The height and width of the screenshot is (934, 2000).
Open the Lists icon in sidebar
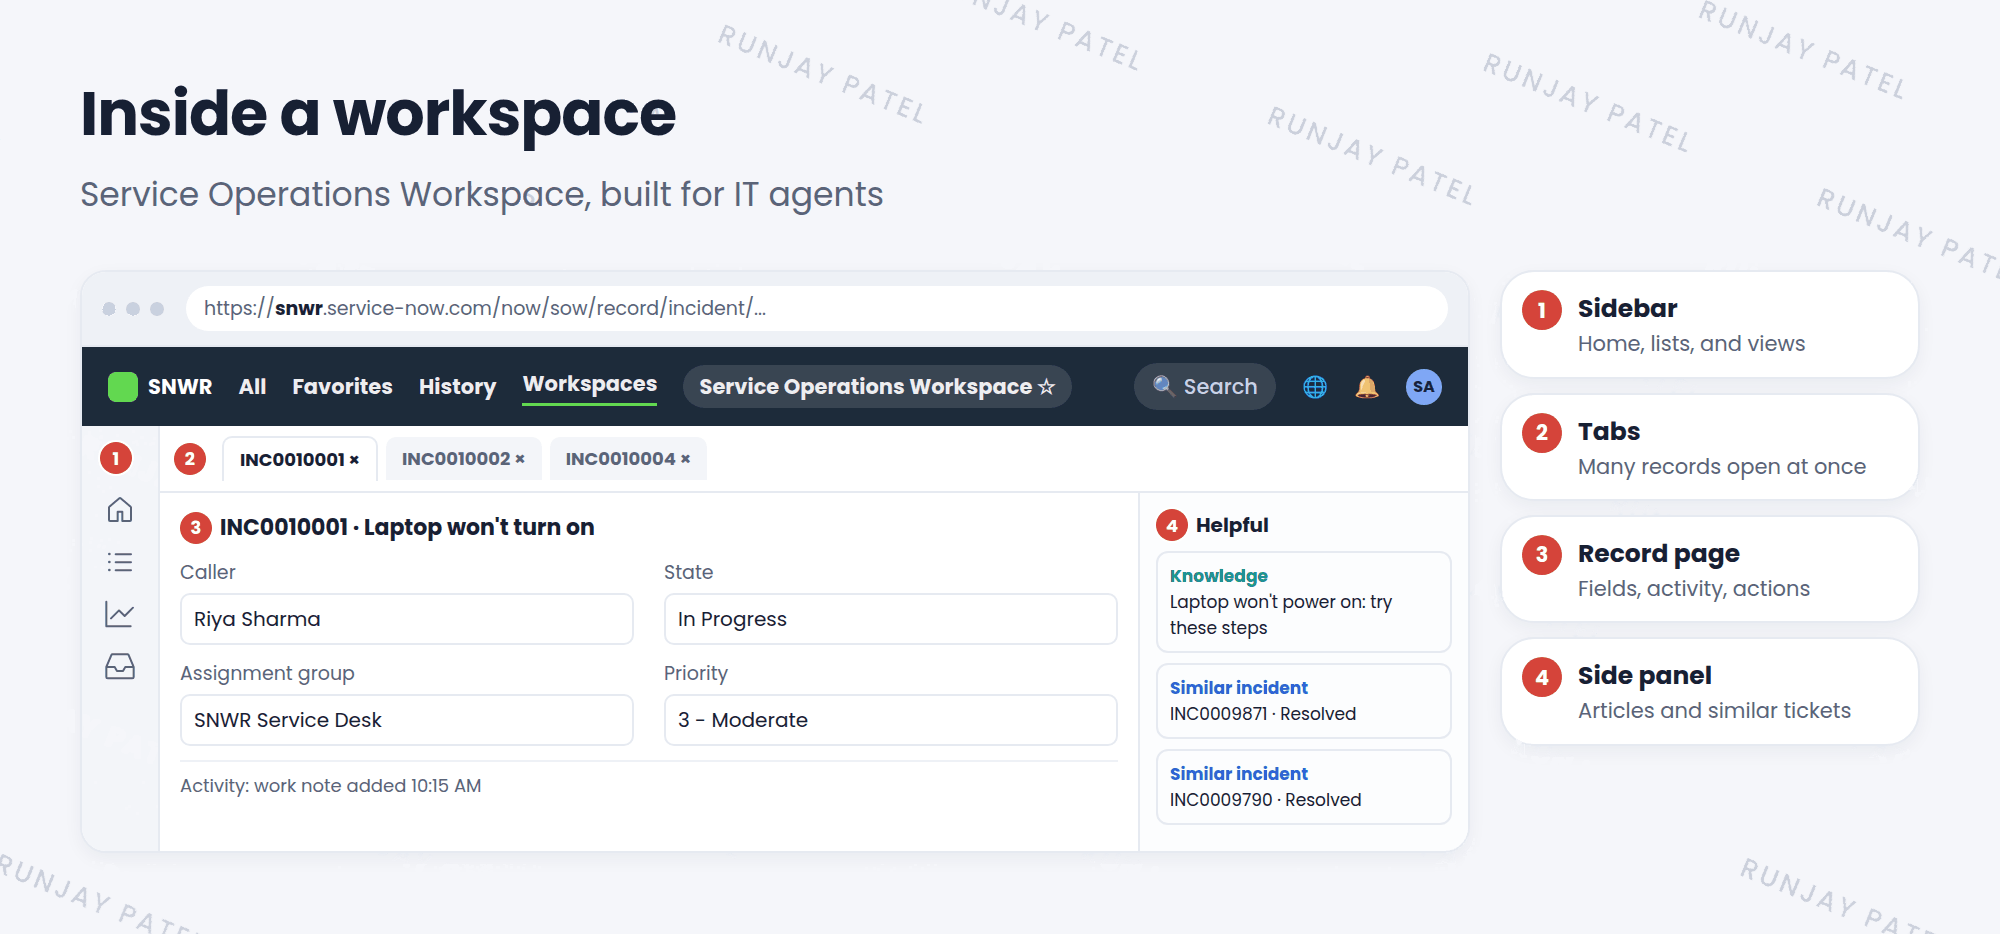point(120,562)
